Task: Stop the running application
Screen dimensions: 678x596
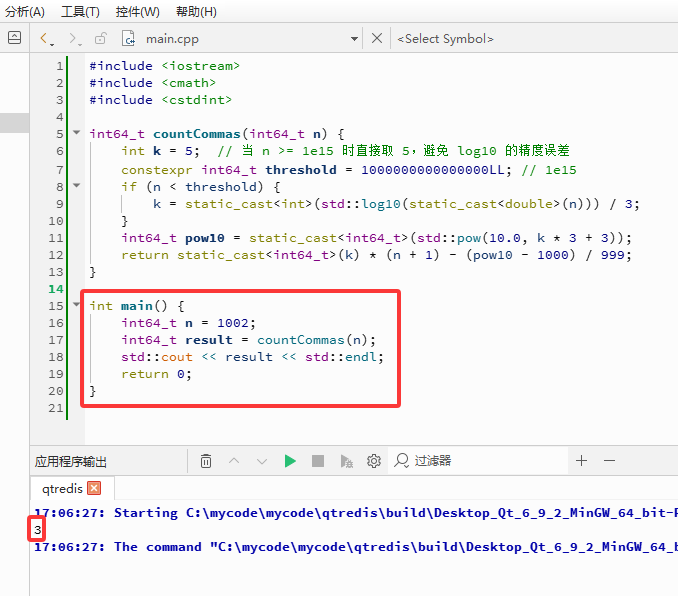Action: pyautogui.click(x=318, y=461)
